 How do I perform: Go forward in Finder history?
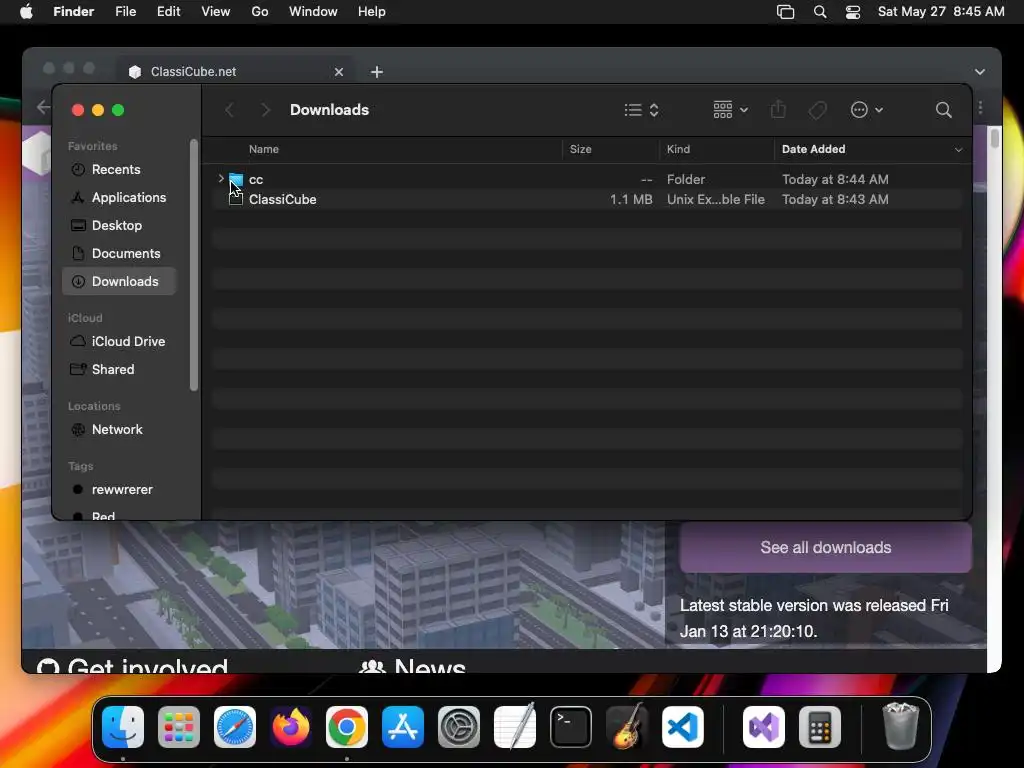(x=265, y=110)
